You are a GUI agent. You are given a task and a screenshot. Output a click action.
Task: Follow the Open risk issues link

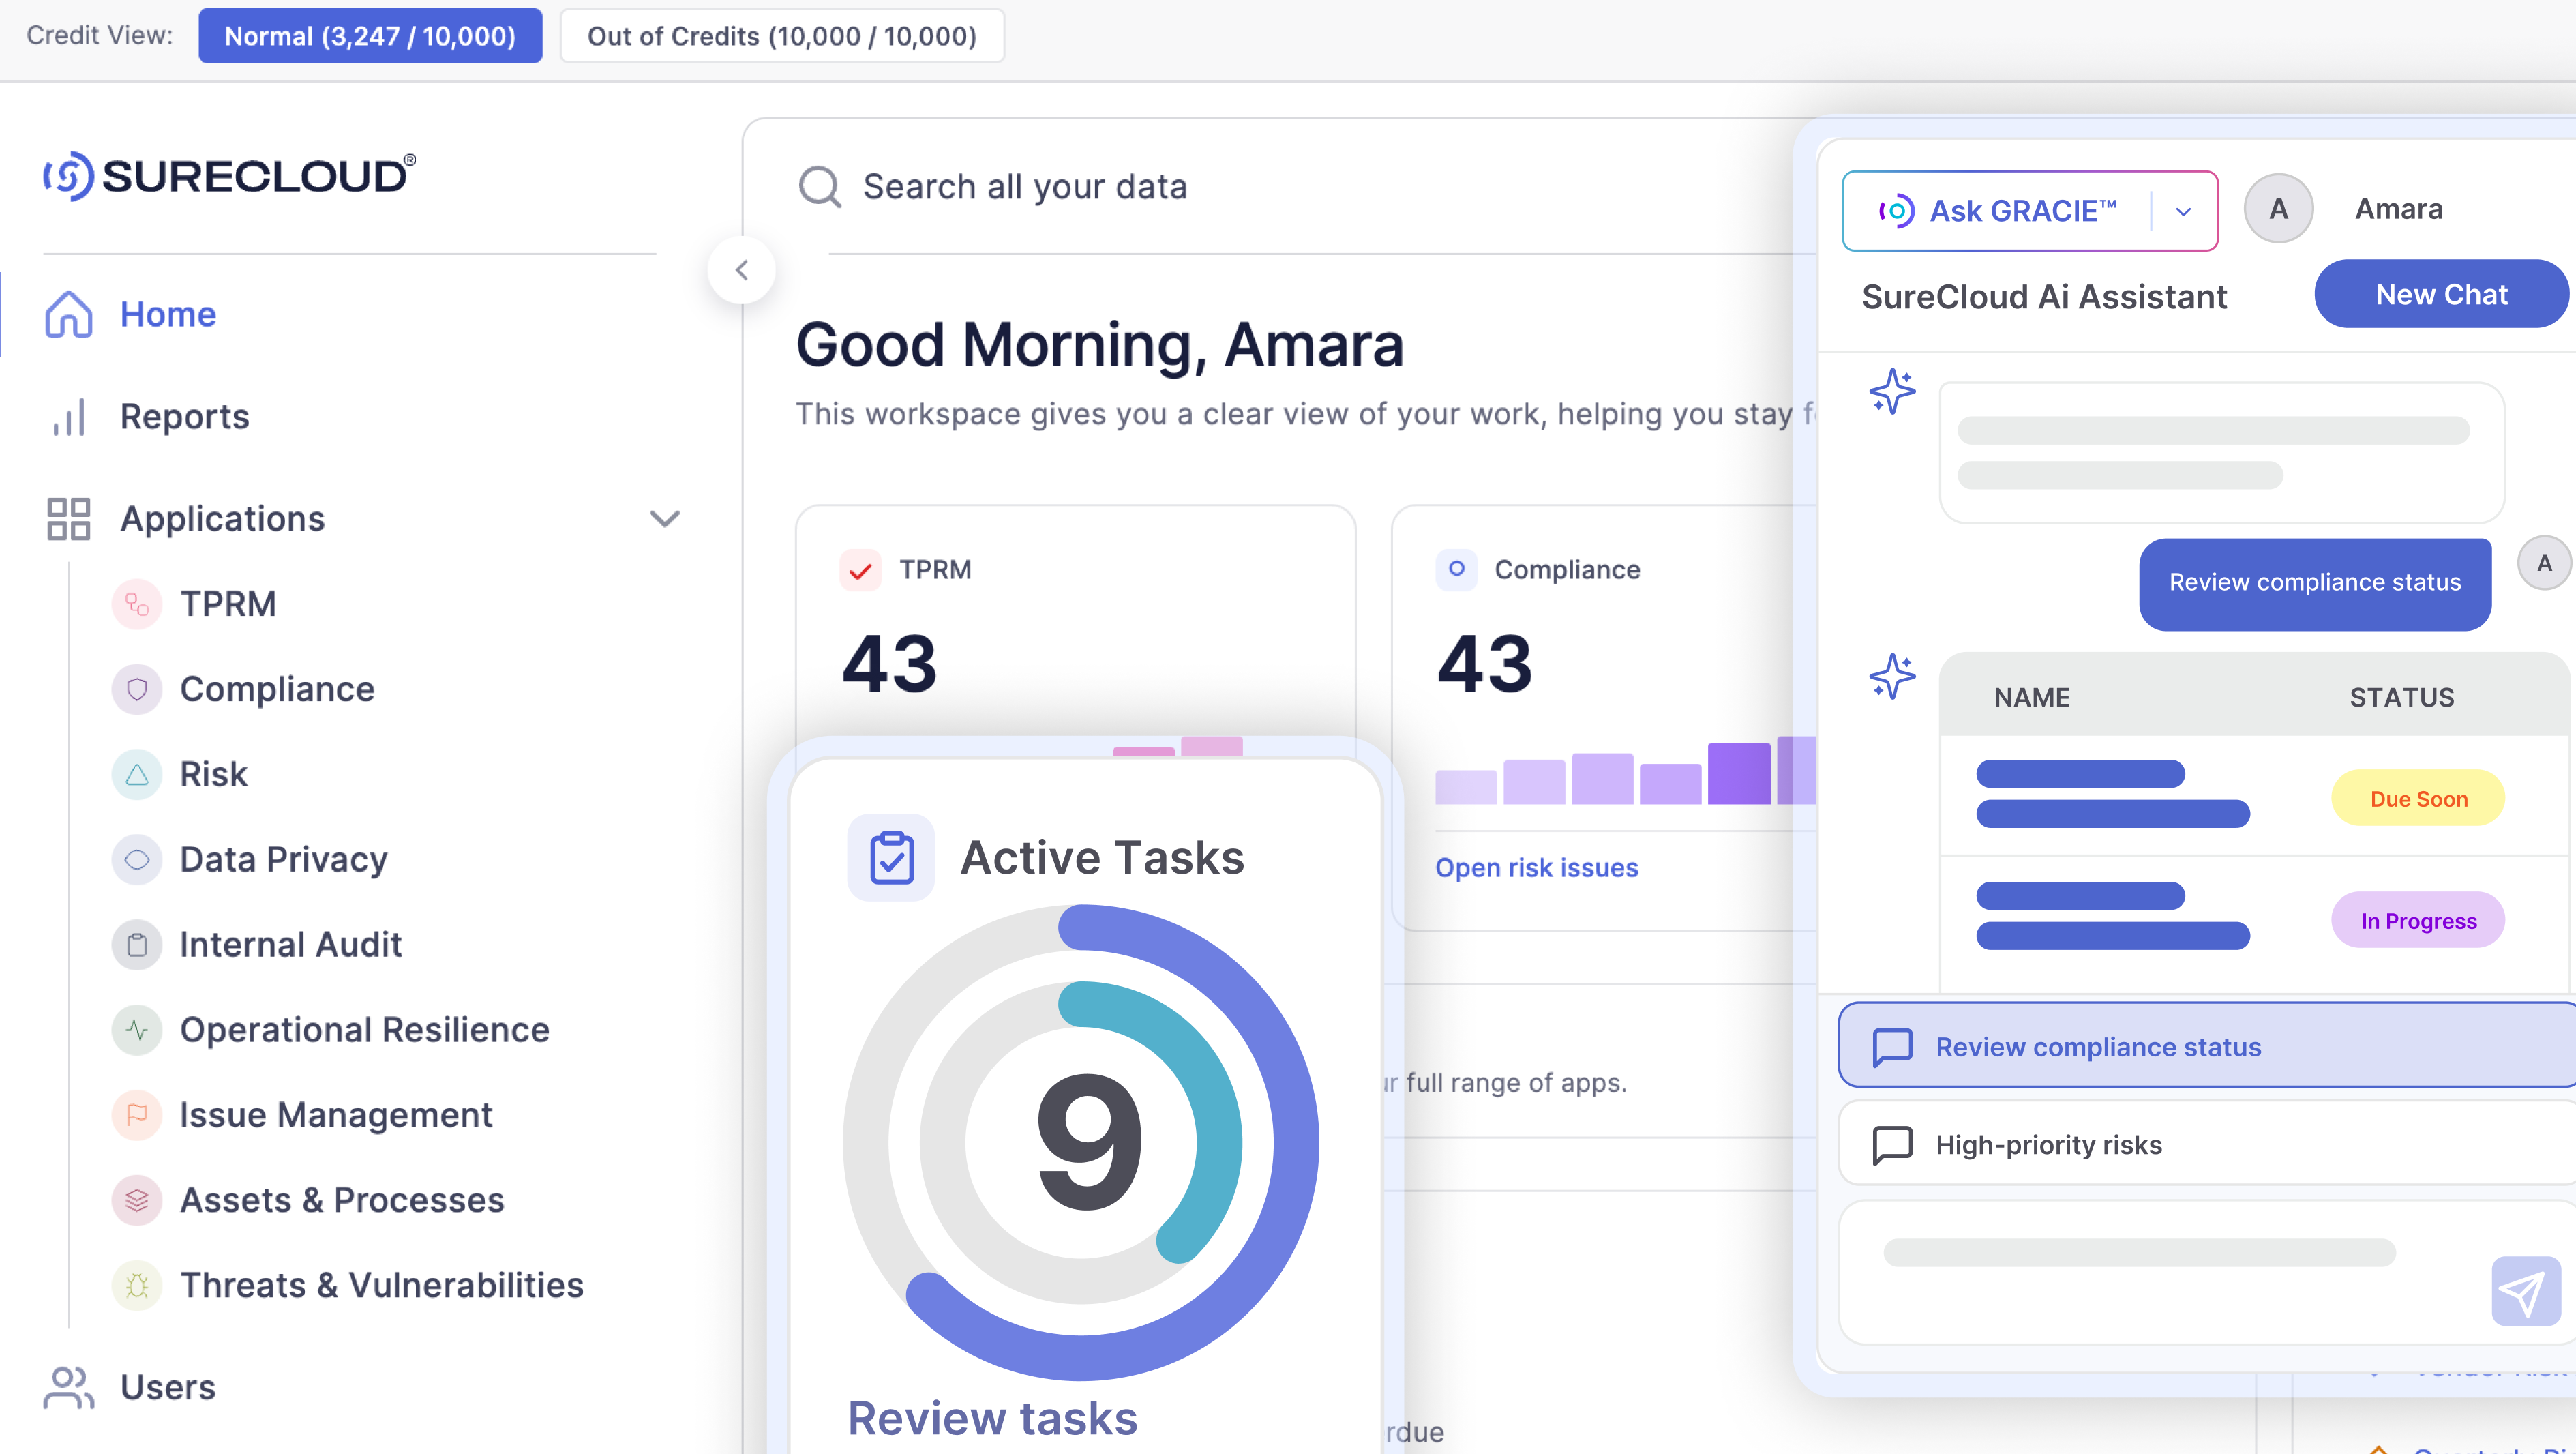(1536, 867)
